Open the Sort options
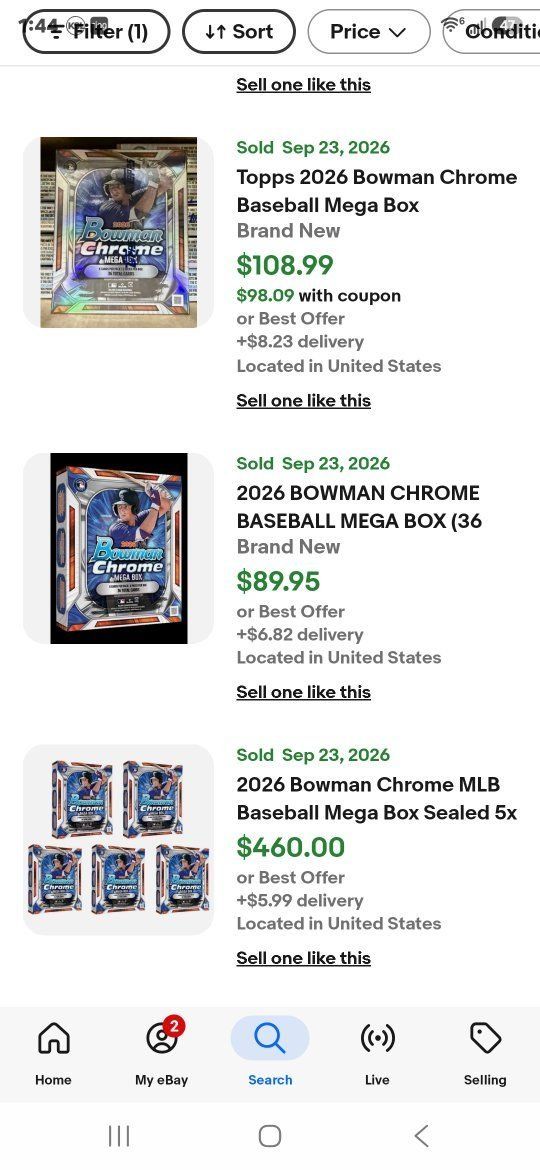 [239, 31]
